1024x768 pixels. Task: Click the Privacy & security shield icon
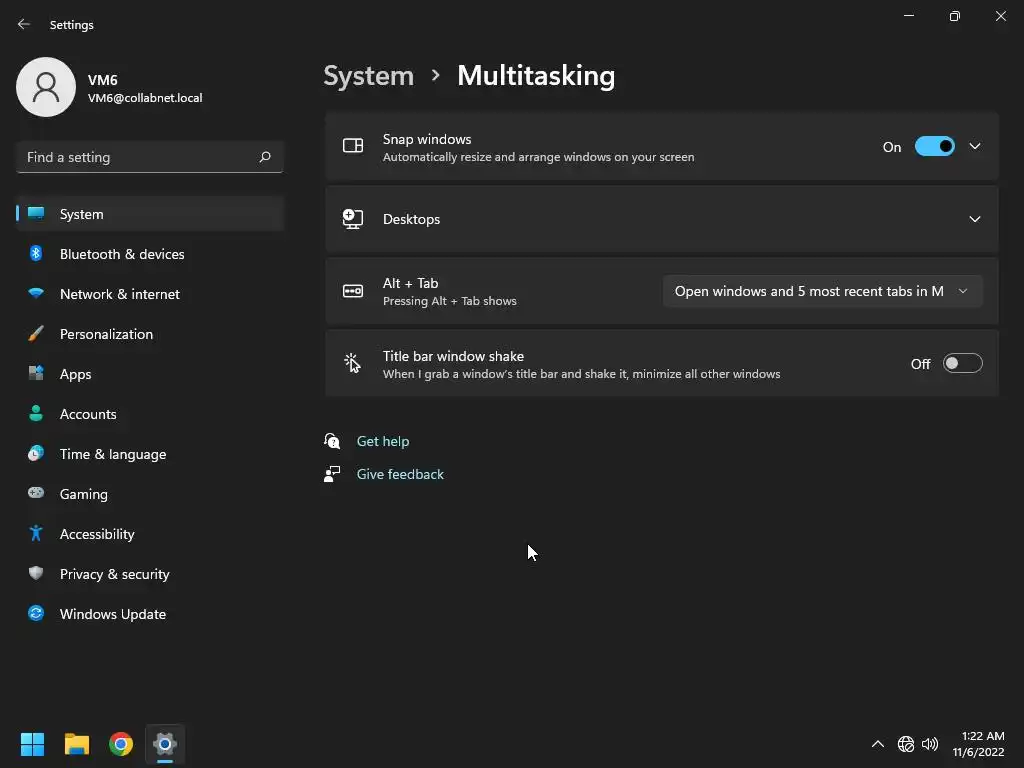pyautogui.click(x=36, y=574)
